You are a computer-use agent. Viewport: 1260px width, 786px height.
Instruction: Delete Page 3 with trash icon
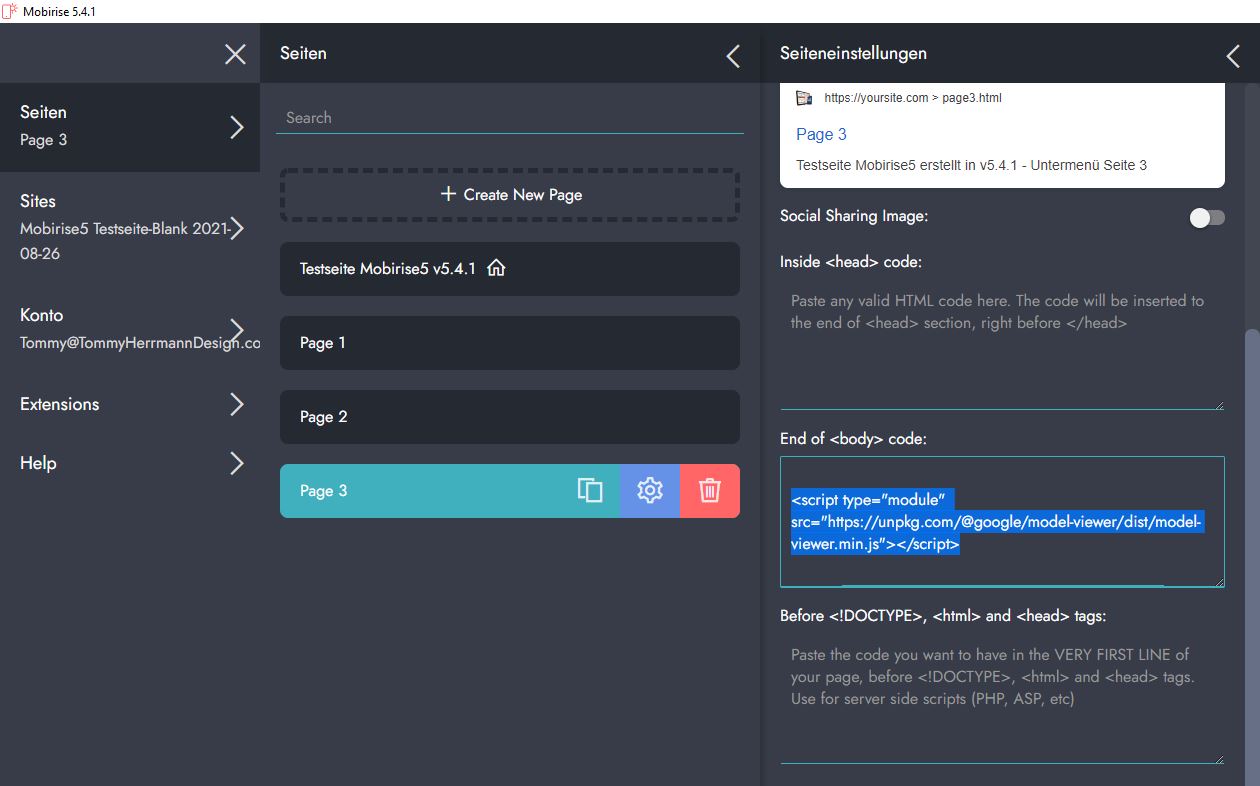pos(710,490)
